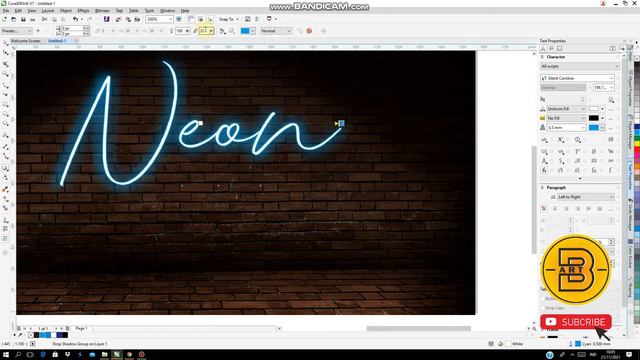640x360 pixels.
Task: Select the Ellipse tool in toolbox
Action: pos(5,115)
